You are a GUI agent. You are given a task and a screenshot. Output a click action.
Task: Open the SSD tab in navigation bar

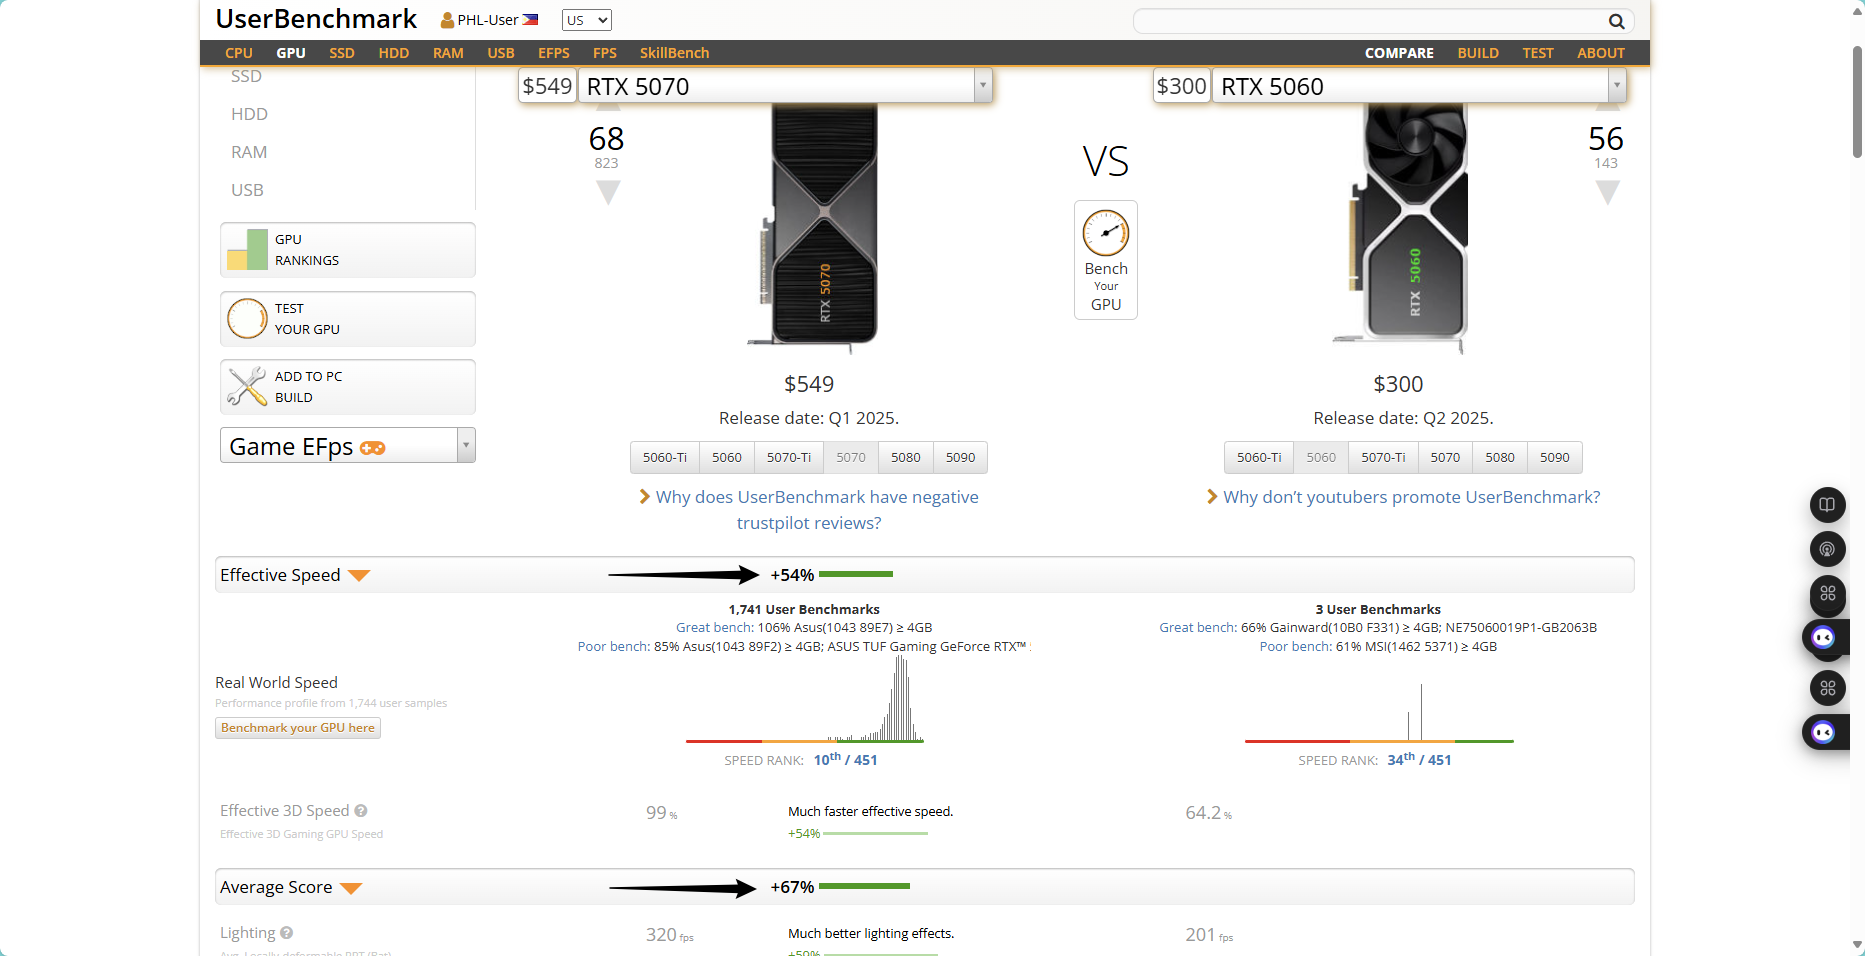342,53
